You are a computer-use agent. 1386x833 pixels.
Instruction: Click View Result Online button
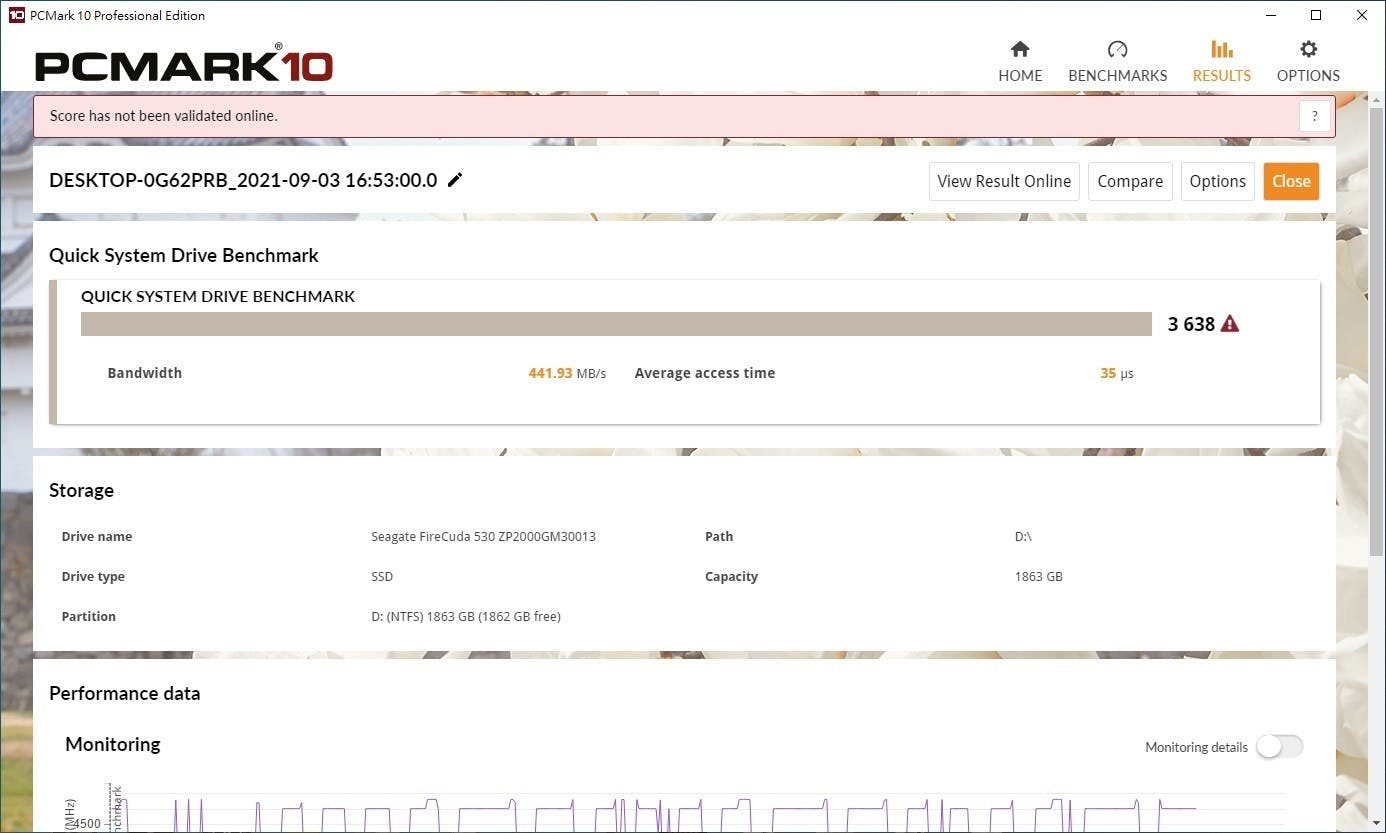(x=1004, y=181)
